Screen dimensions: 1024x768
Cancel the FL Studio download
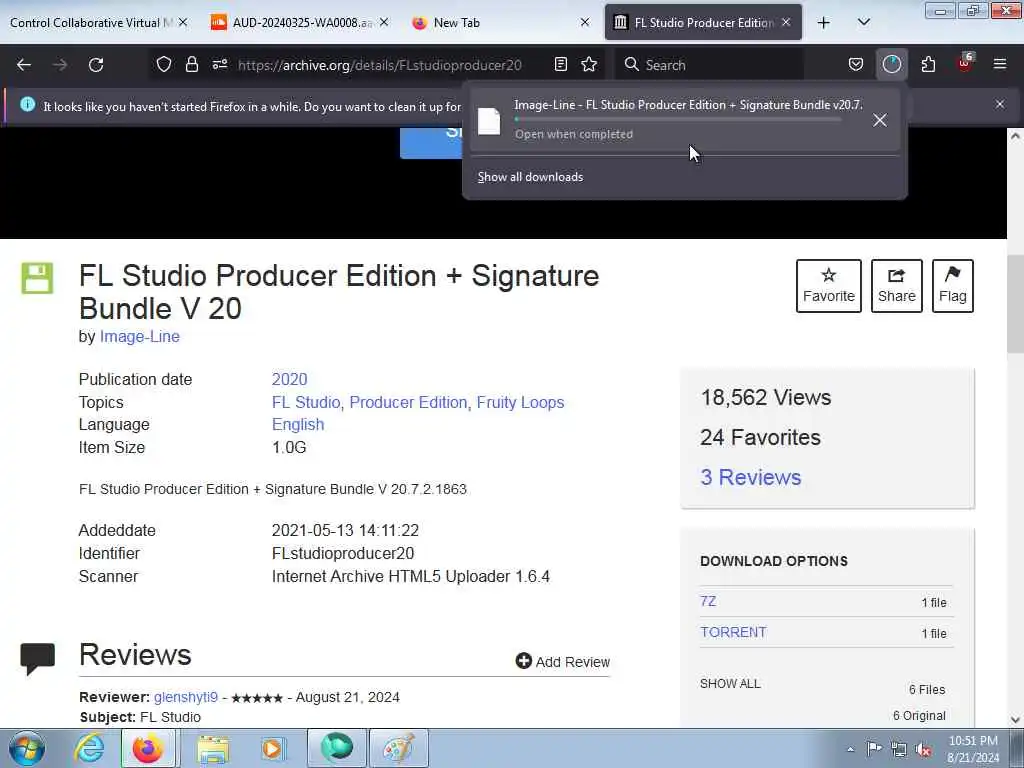pos(880,120)
